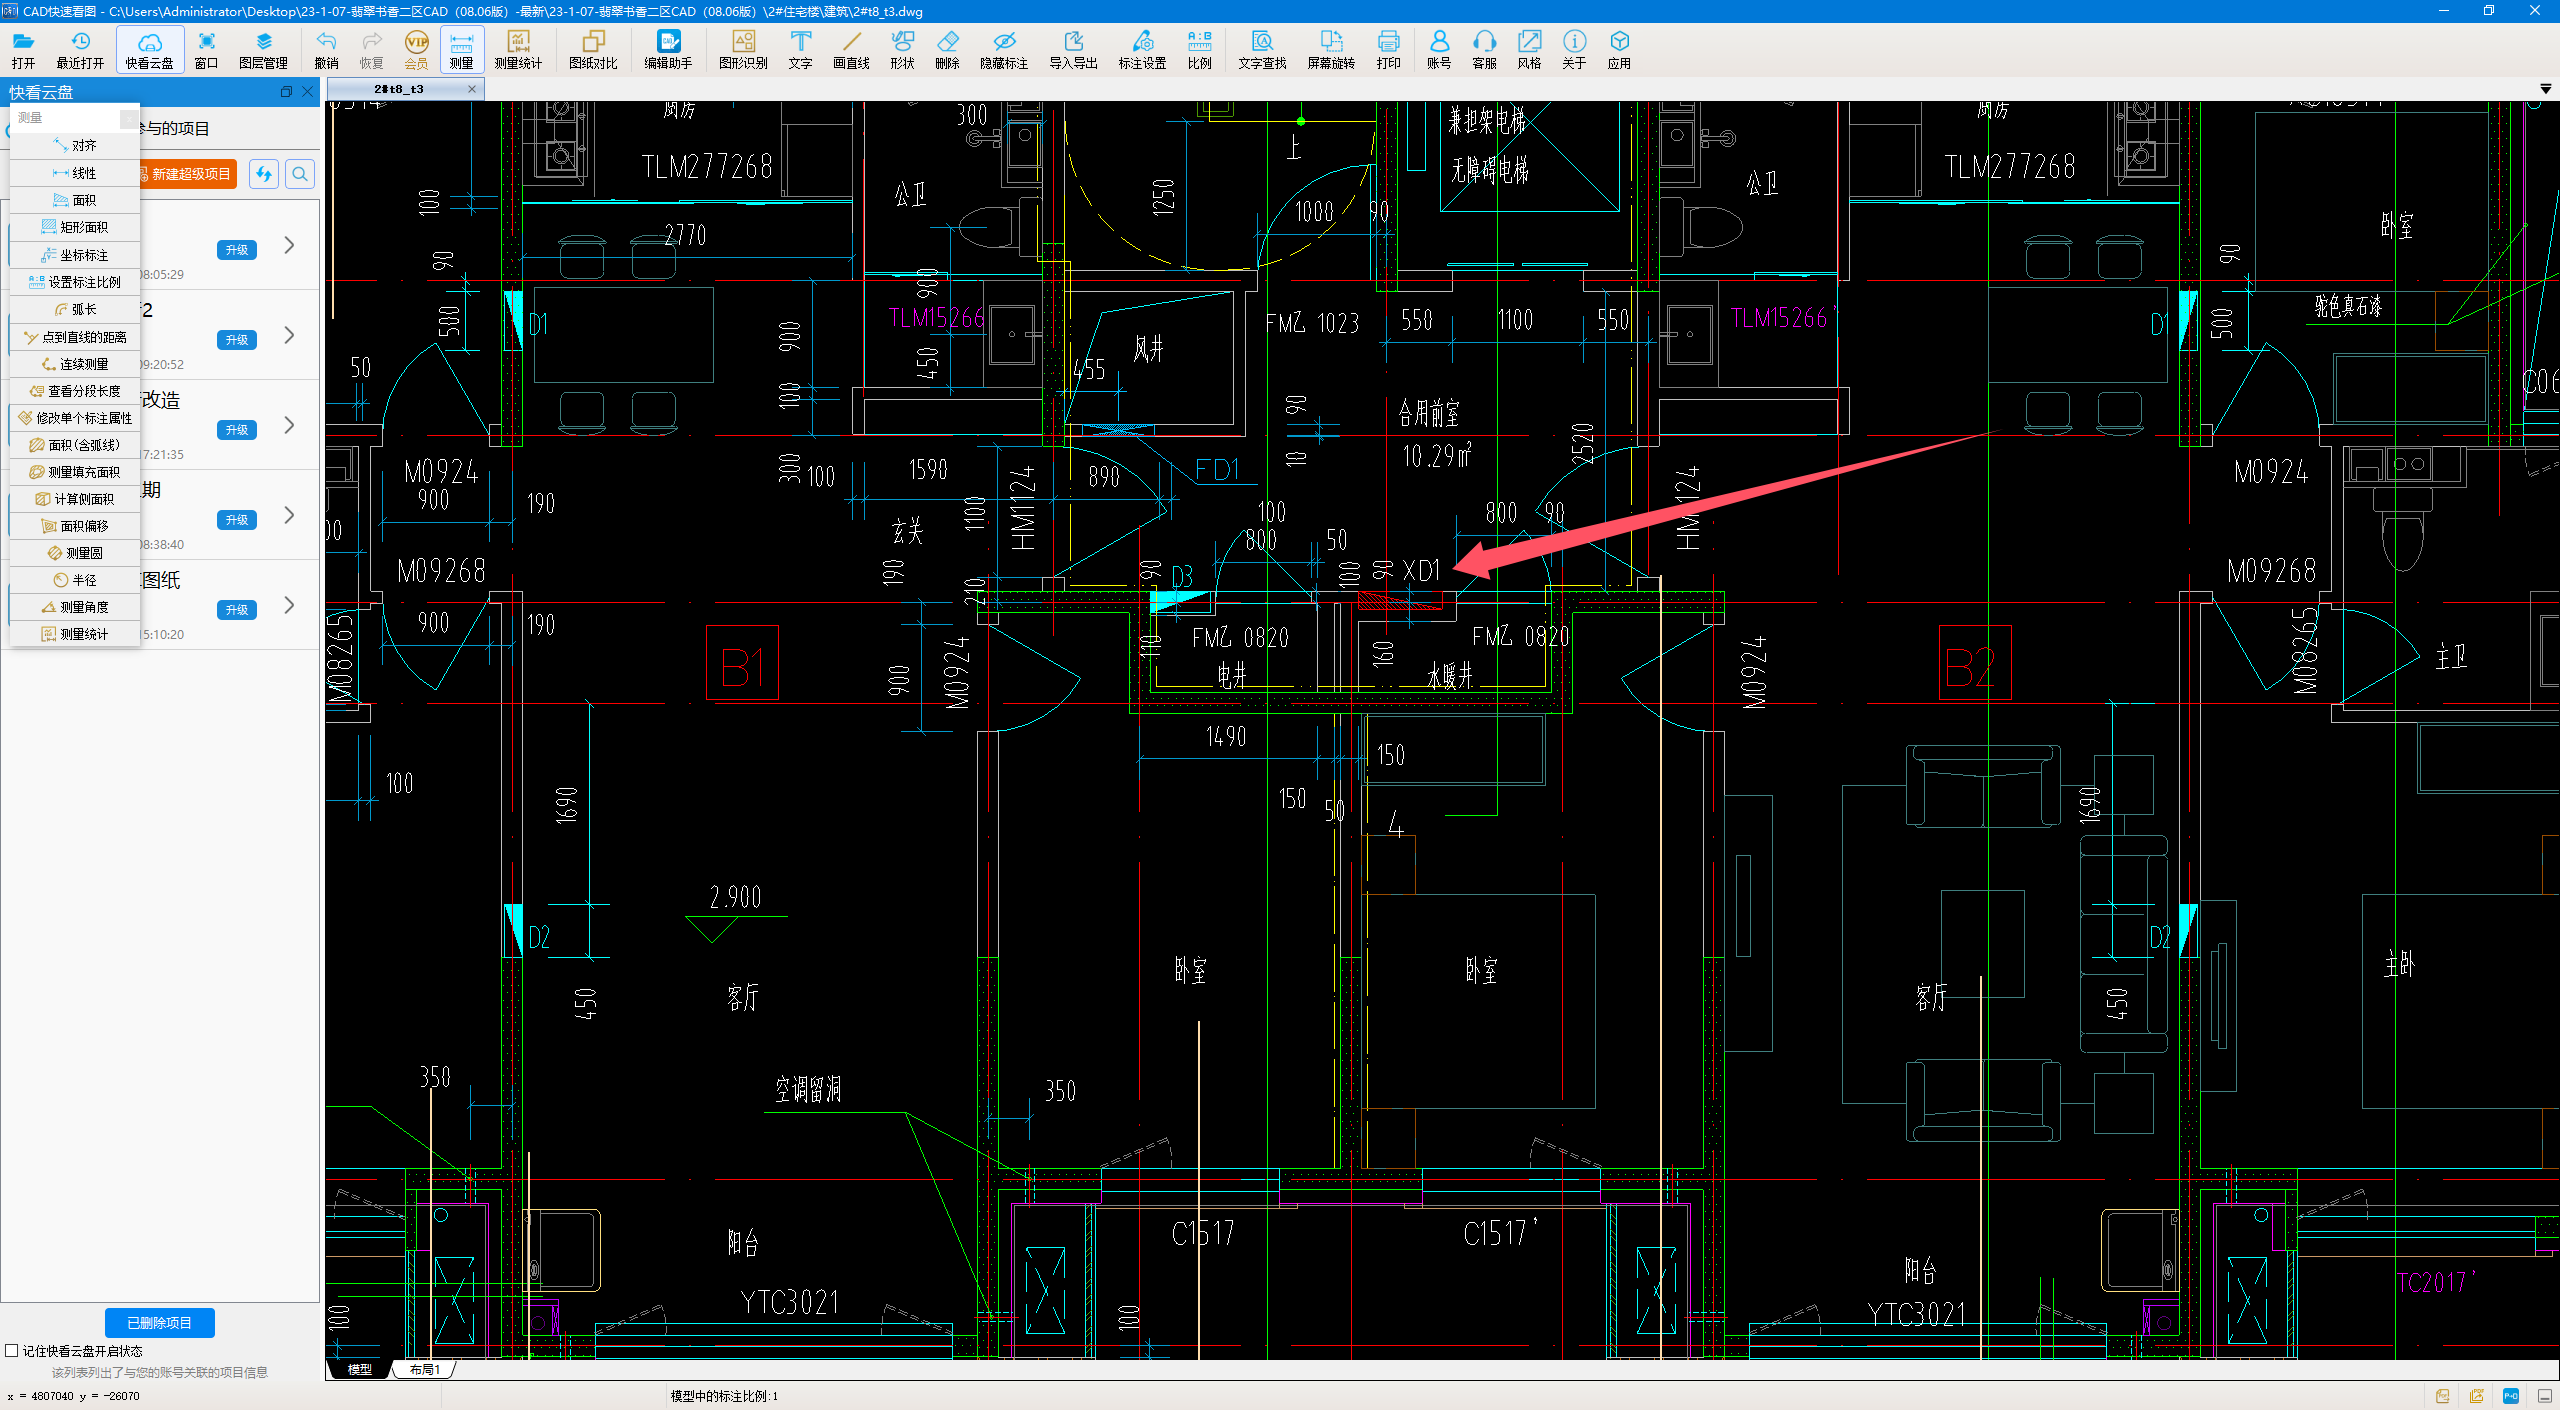Viewport: 2560px width, 1410px height.
Task: Choose 对齐 aligned measurement
Action: click(75, 146)
